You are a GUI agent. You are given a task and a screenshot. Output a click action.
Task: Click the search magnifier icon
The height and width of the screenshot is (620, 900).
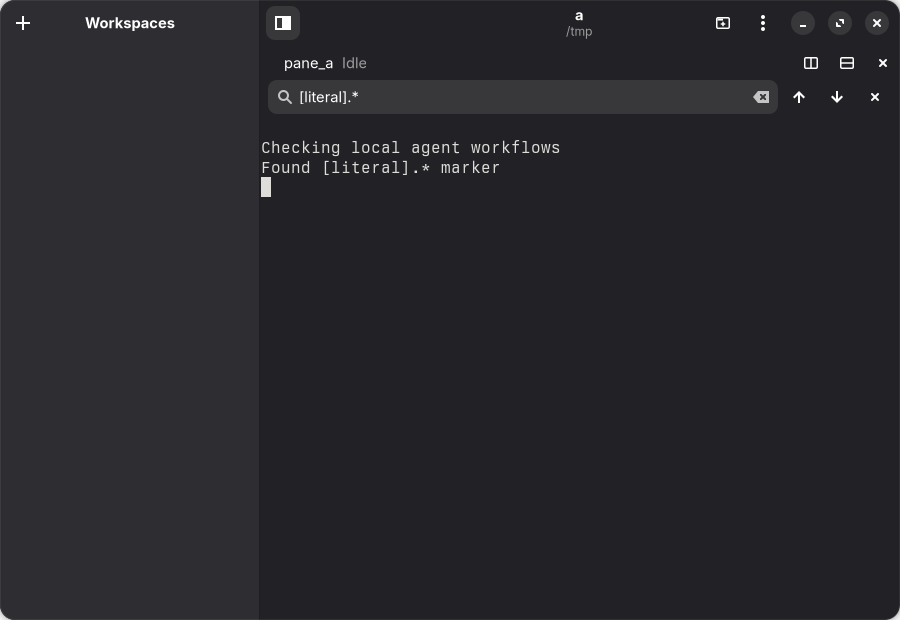(285, 97)
